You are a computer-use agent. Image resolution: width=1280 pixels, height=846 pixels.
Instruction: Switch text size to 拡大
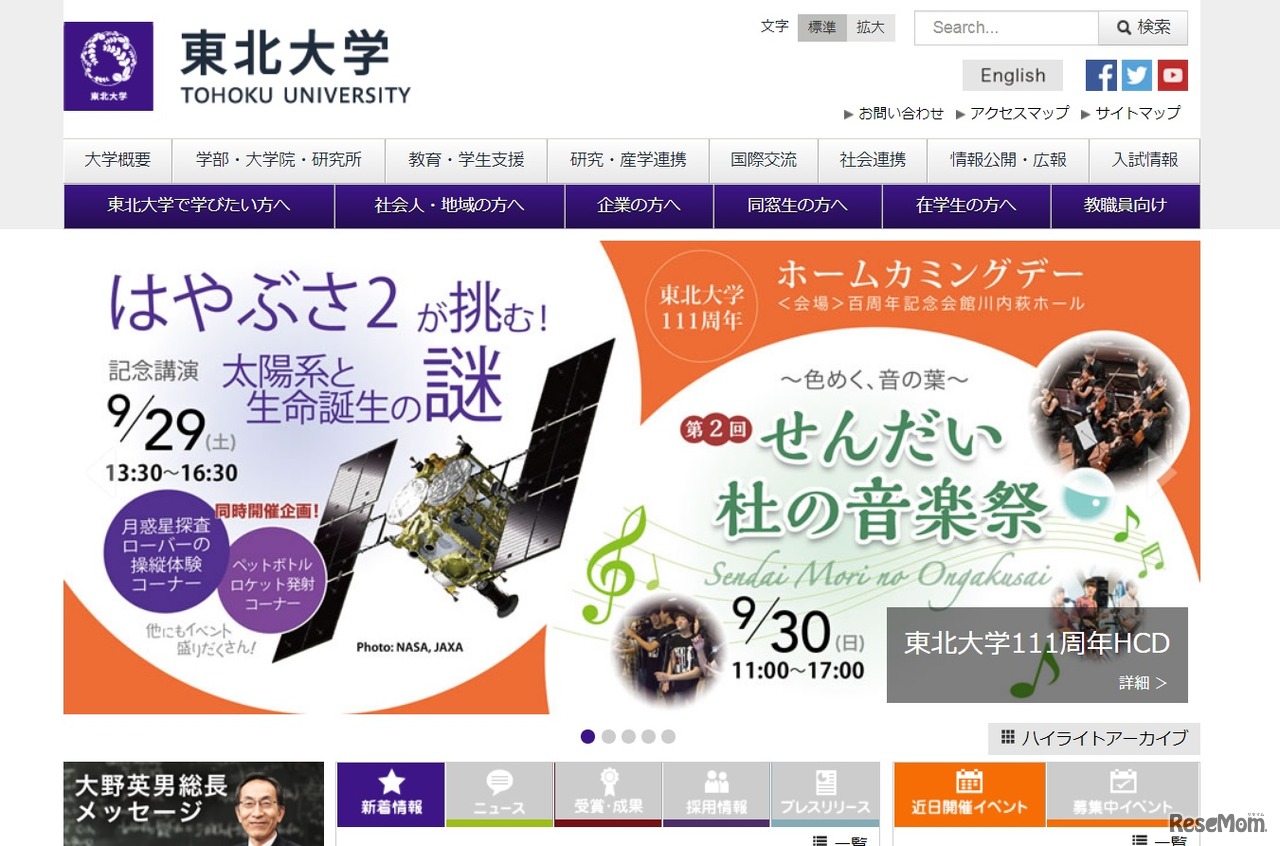click(x=870, y=28)
